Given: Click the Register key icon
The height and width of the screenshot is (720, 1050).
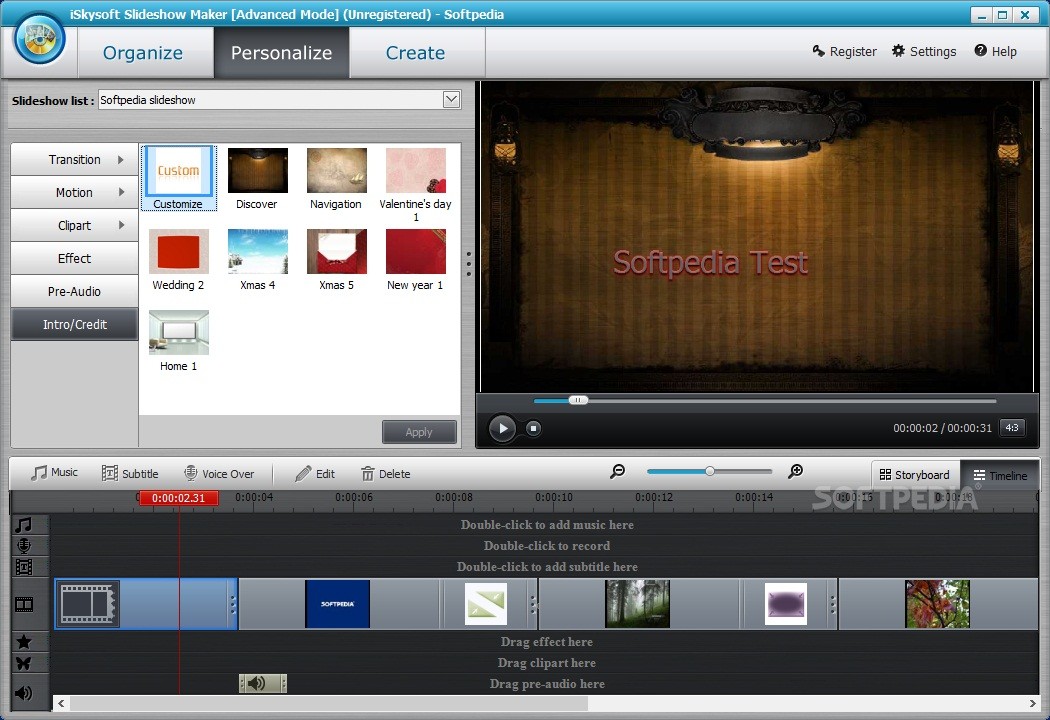Looking at the screenshot, I should [x=818, y=51].
